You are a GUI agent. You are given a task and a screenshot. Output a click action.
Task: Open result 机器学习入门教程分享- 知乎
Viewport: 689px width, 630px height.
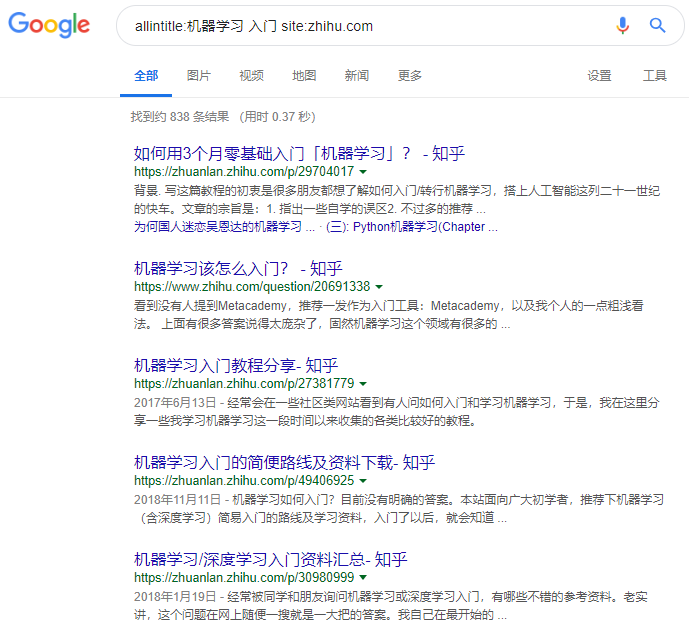236,365
